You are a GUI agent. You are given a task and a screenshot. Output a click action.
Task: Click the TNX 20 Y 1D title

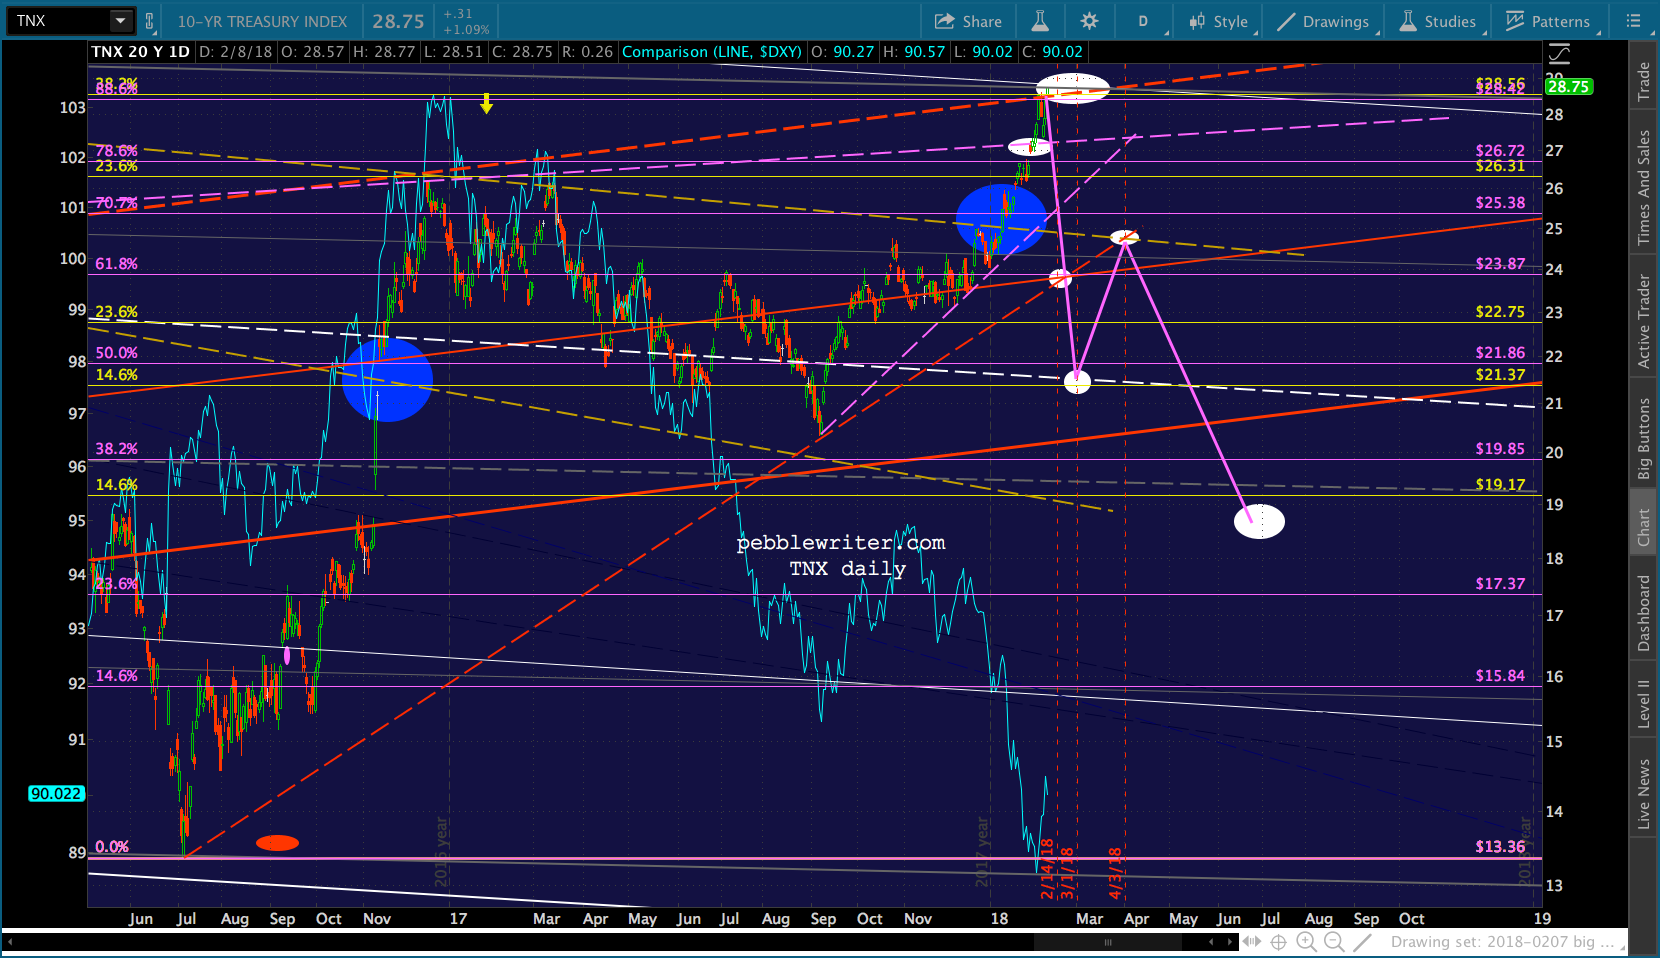[140, 52]
